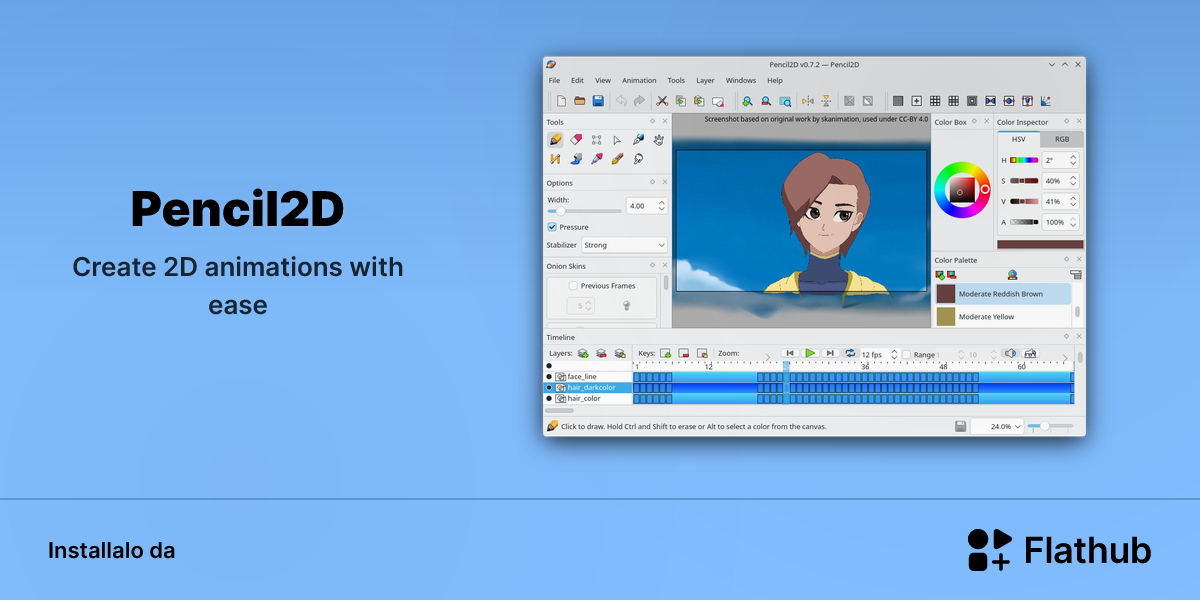The width and height of the screenshot is (1200, 600).
Task: Toggle the loop playback button
Action: coord(850,354)
